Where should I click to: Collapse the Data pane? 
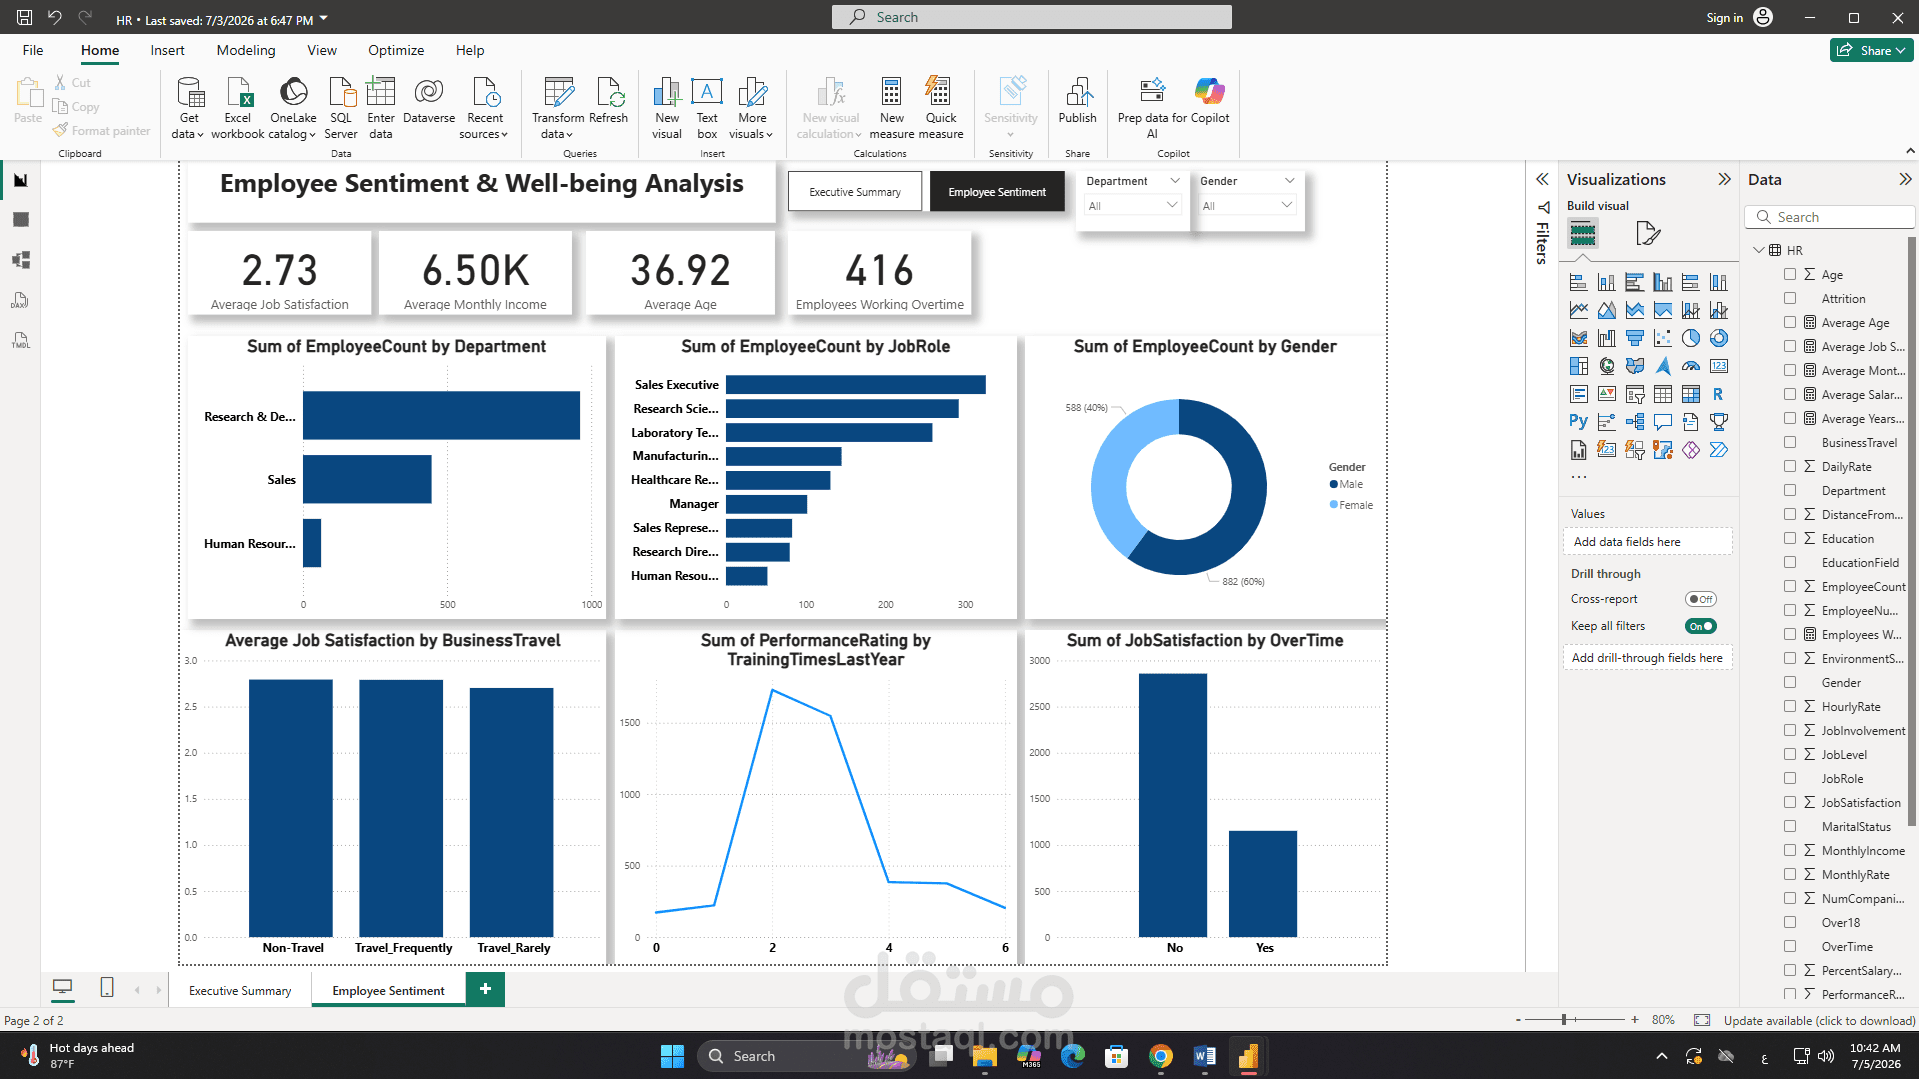pyautogui.click(x=1905, y=179)
